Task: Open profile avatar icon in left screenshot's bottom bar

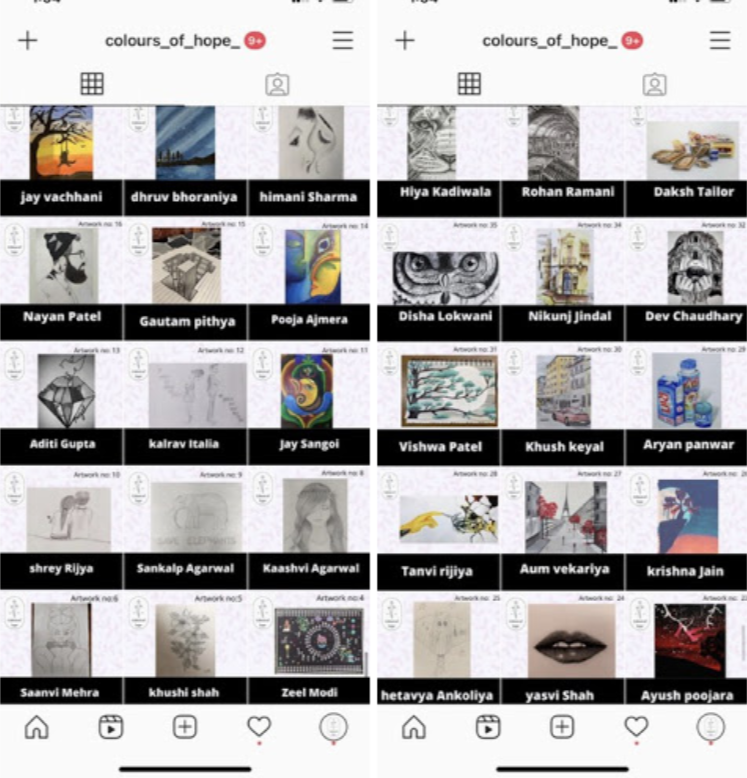Action: click(333, 727)
